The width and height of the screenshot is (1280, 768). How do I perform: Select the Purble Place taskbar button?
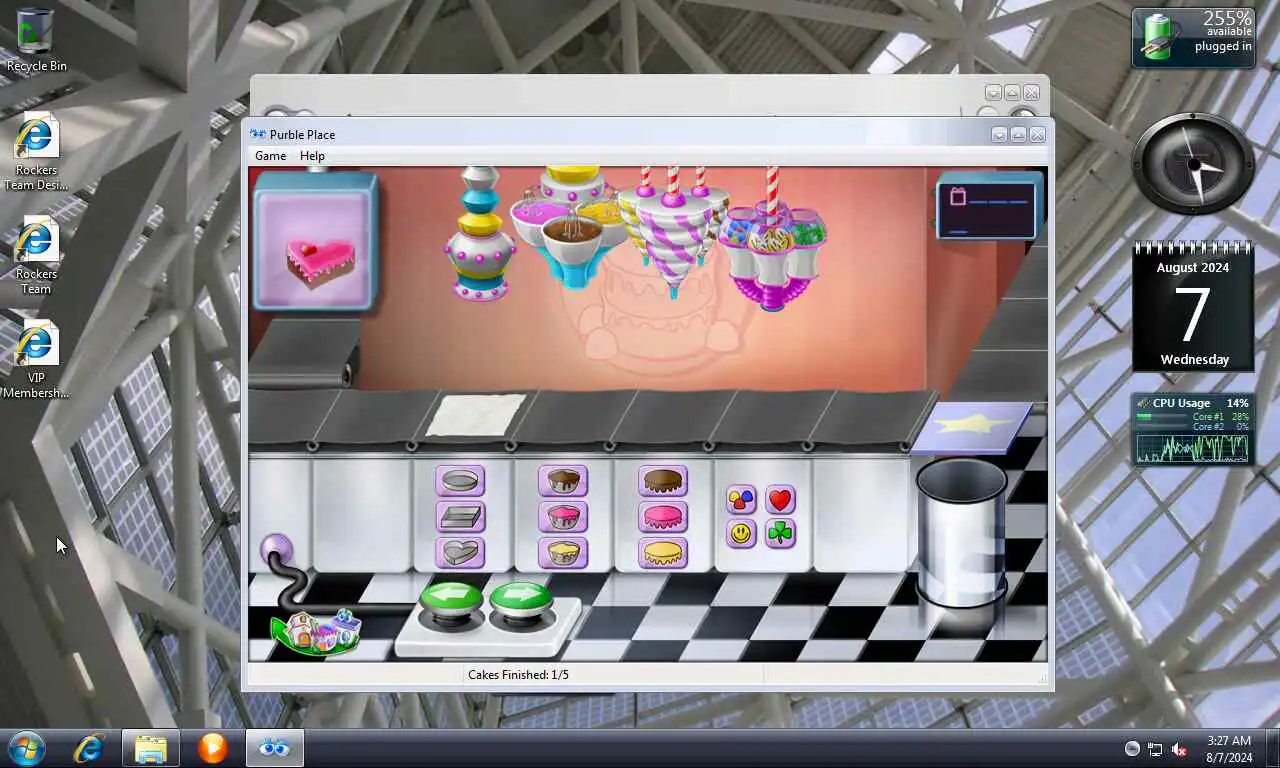point(274,748)
